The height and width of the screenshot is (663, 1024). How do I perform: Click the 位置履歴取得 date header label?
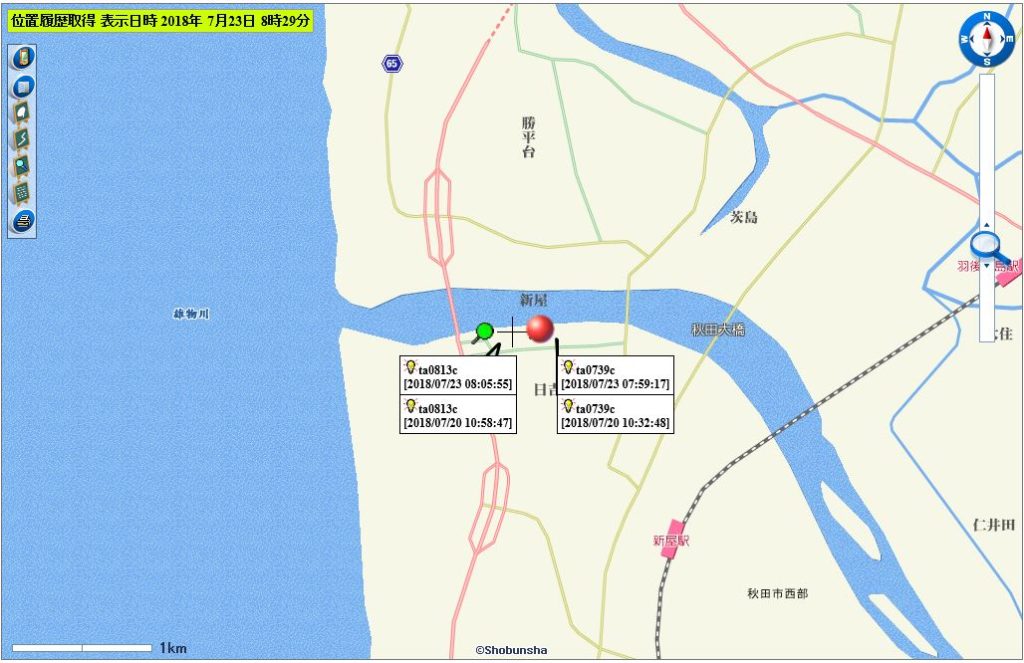click(160, 21)
